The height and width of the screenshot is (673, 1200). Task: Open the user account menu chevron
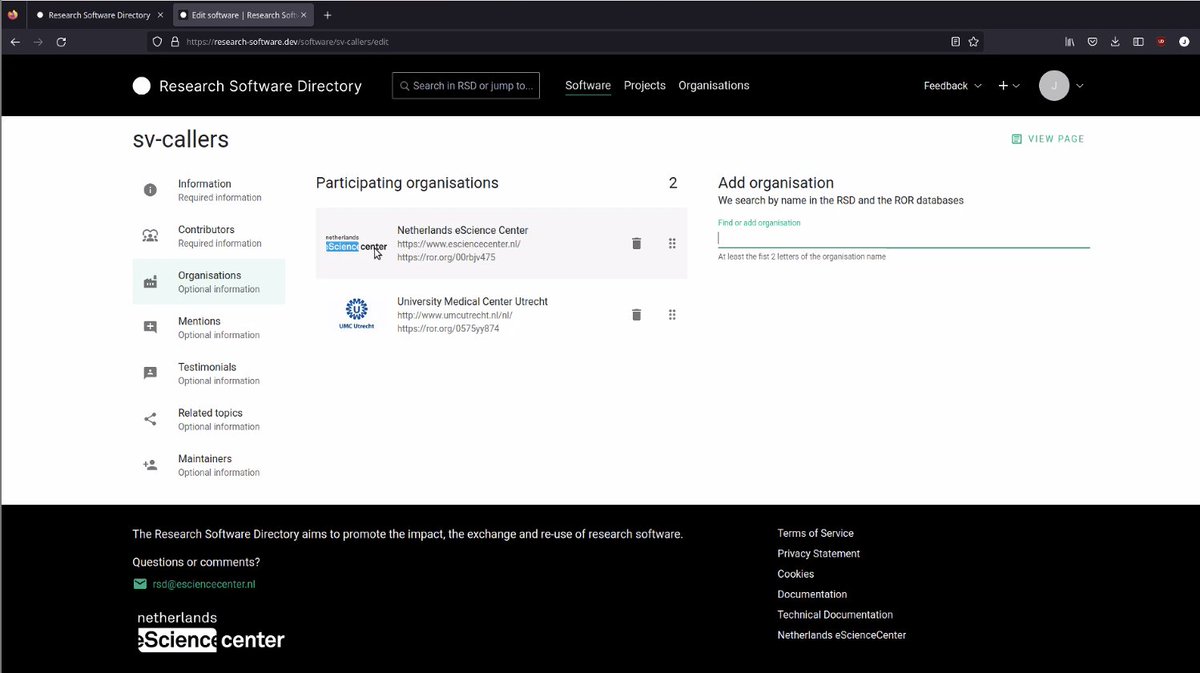(x=1080, y=86)
